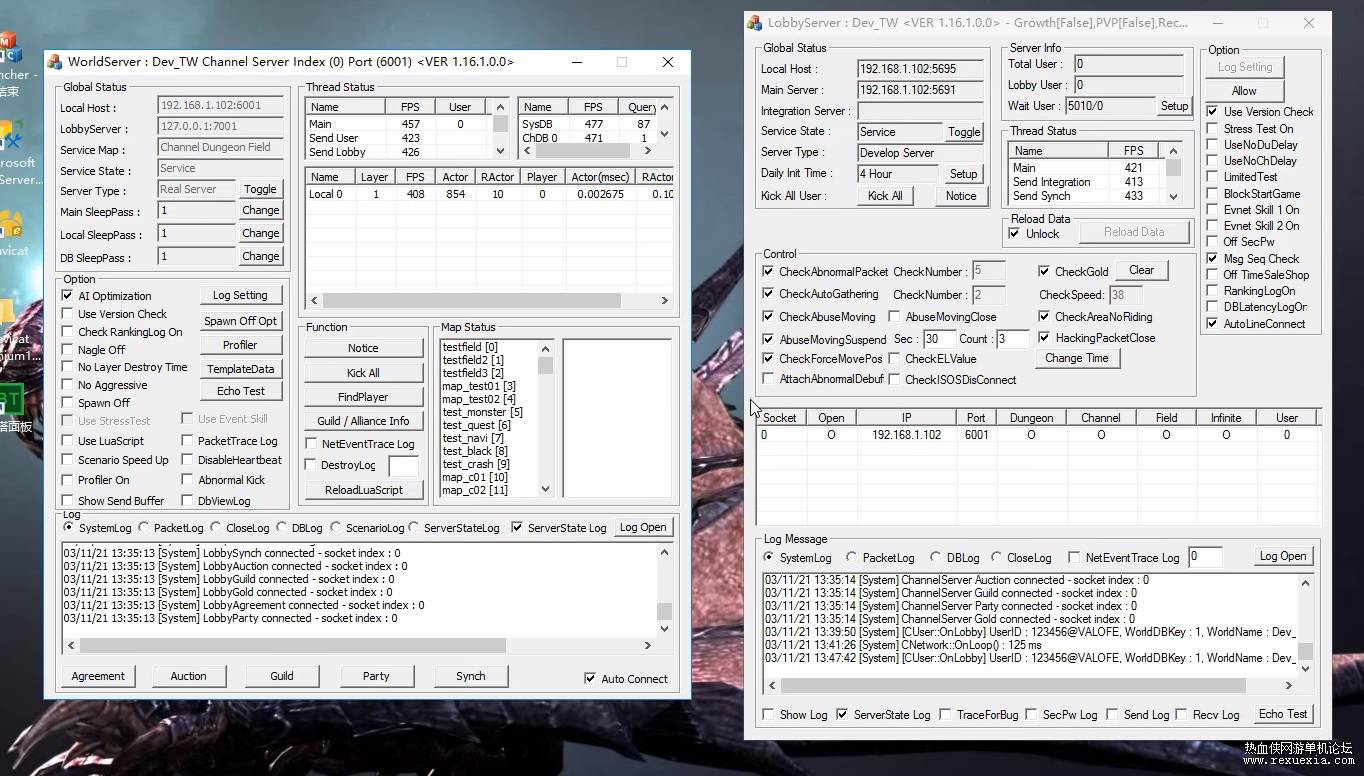Click Notice in Function panel
Screen dimensions: 1364x776
(363, 348)
